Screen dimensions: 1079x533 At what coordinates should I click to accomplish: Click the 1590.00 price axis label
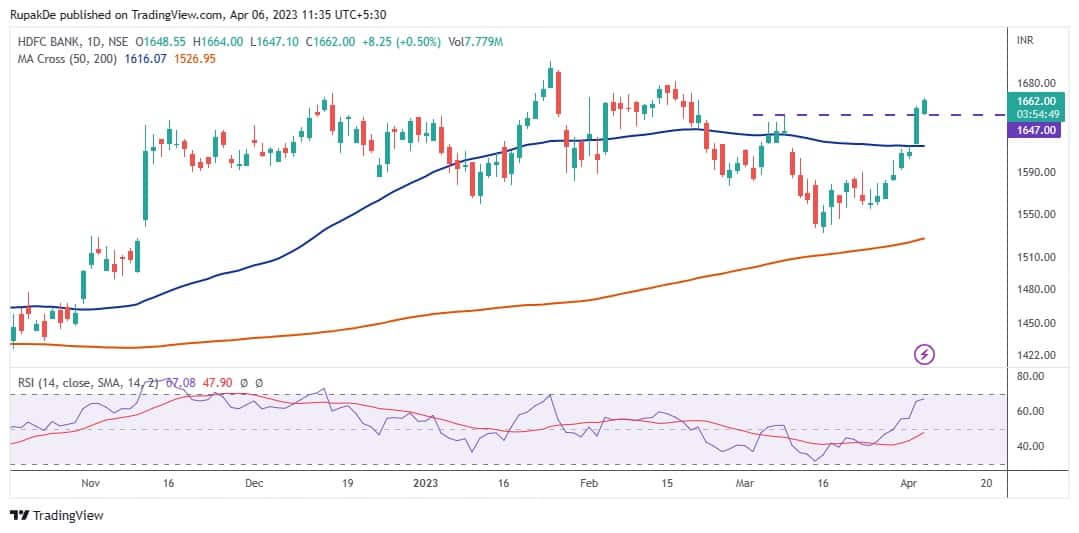(1036, 172)
